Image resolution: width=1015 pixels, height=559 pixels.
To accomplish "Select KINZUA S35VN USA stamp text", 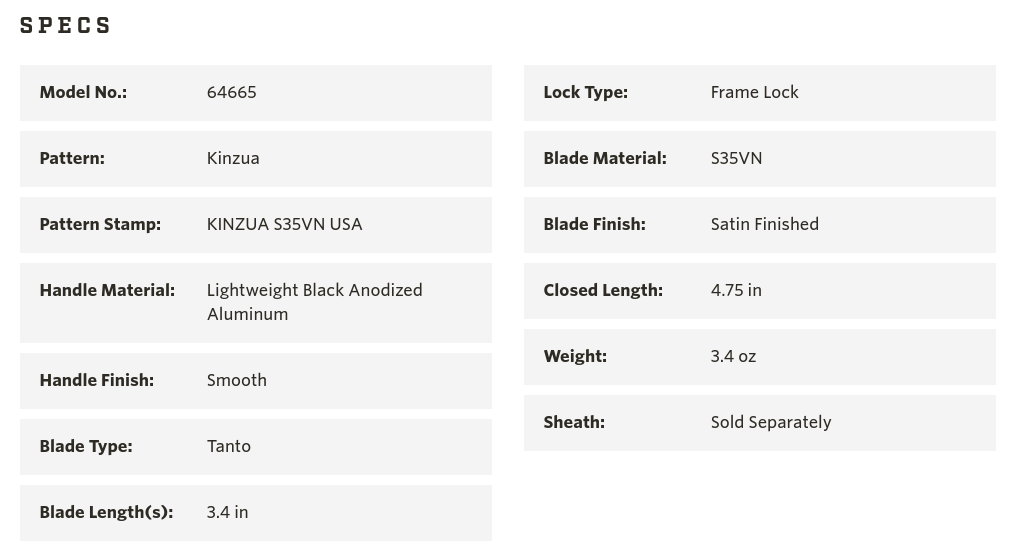I will 284,225.
